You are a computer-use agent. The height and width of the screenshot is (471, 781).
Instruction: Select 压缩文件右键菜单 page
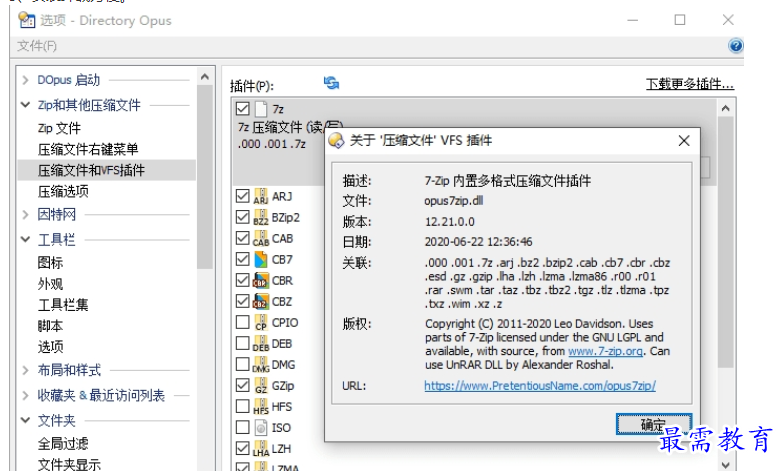[x=88, y=149]
